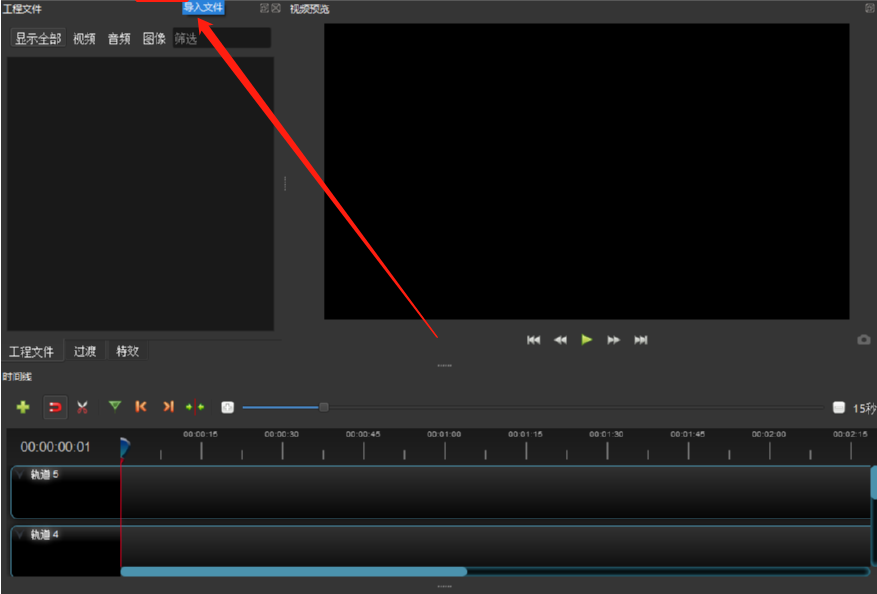
Task: Switch to the 过渡 tab
Action: click(85, 351)
